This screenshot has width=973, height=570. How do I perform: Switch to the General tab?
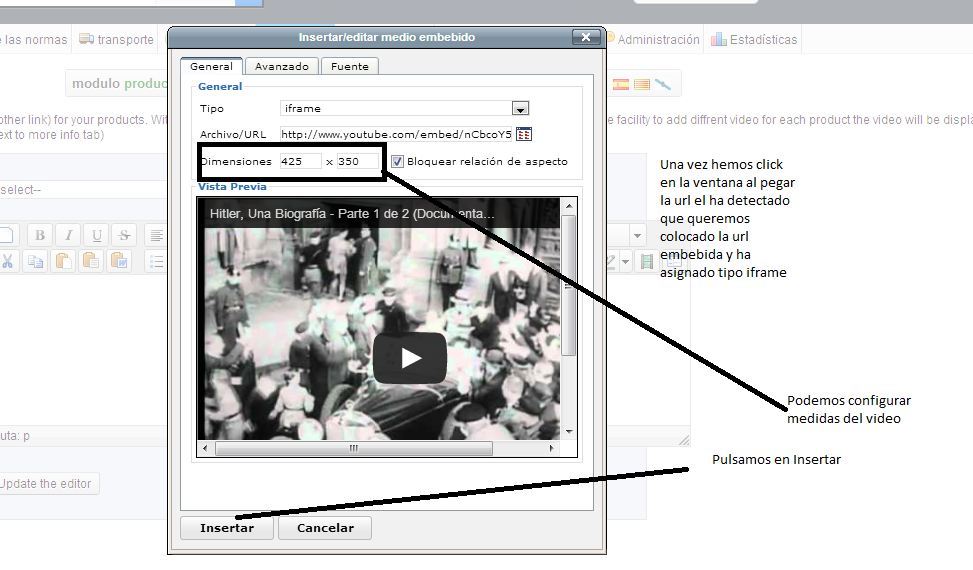[212, 66]
